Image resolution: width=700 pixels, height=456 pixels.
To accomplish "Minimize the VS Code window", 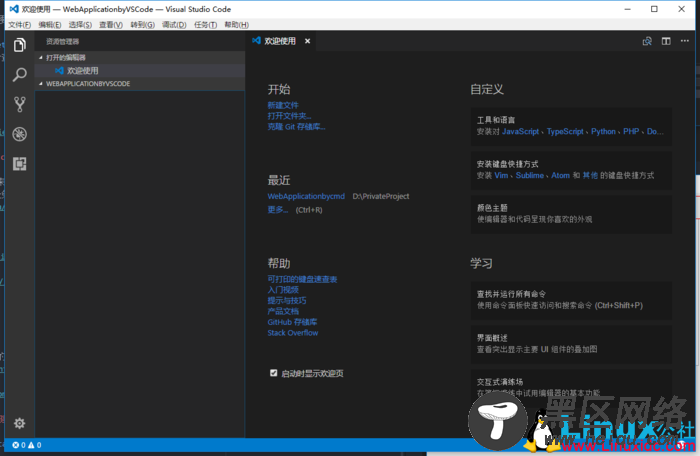I will pyautogui.click(x=628, y=9).
